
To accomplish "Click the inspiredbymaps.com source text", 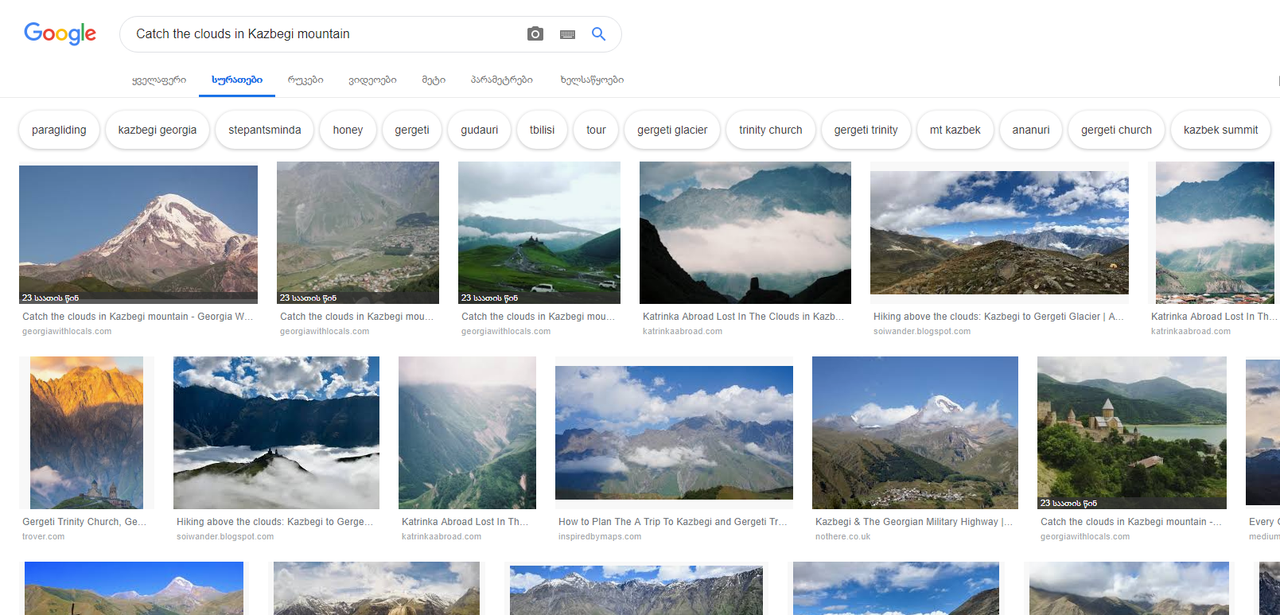I will (600, 537).
